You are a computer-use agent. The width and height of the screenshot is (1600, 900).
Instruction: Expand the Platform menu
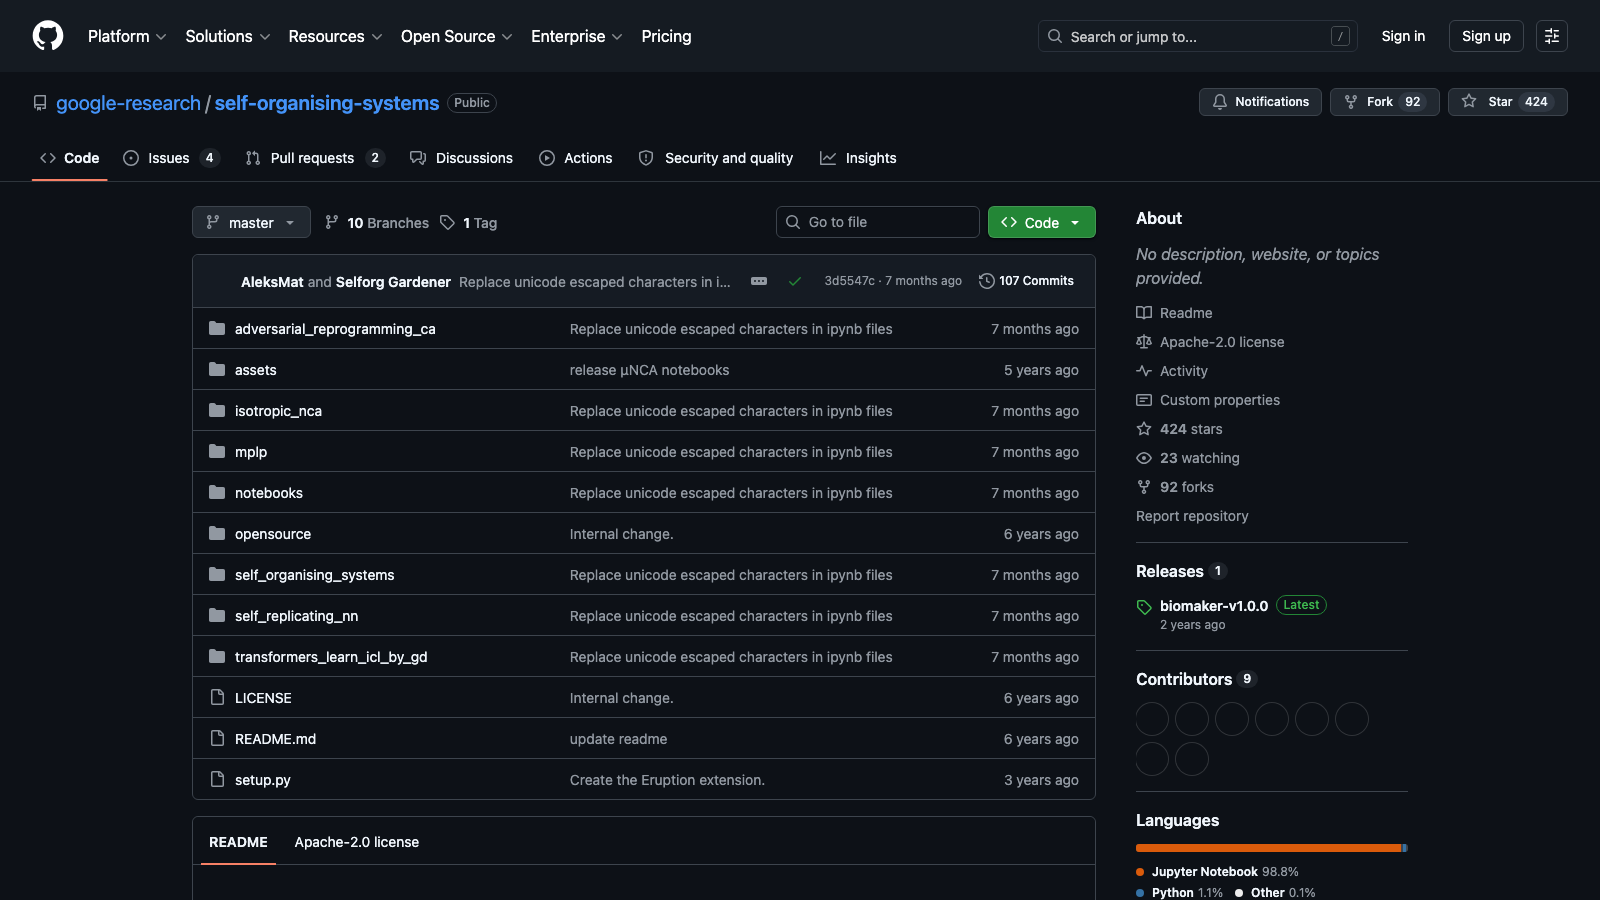[127, 36]
